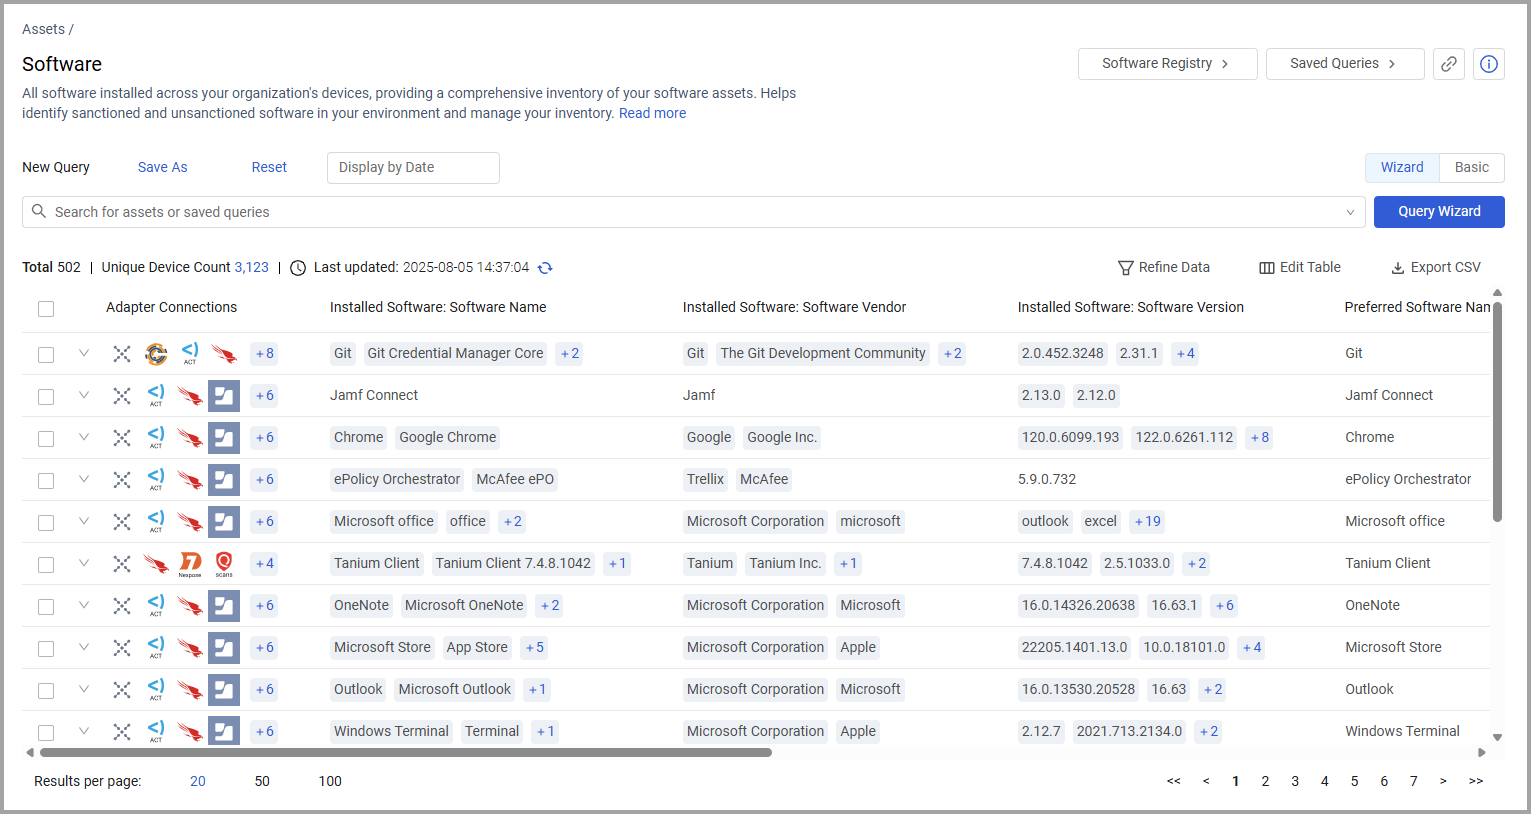The height and width of the screenshot is (814, 1531).
Task: Jump to last page with >> control
Action: click(x=1476, y=781)
